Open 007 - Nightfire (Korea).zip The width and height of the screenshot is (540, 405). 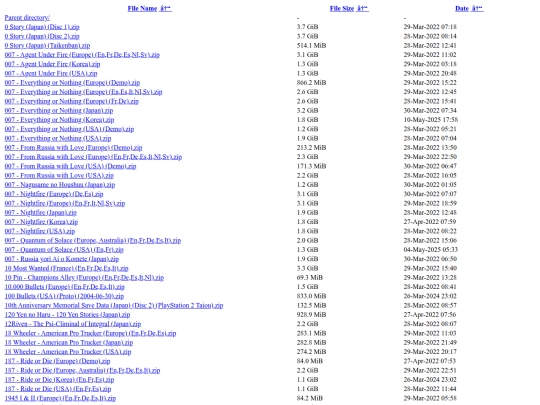point(41,222)
